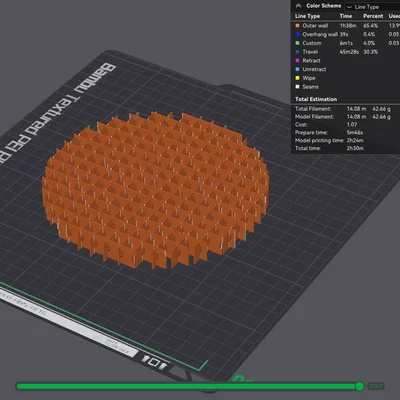Click the middle of the horizontal move slider track

click(x=190, y=386)
